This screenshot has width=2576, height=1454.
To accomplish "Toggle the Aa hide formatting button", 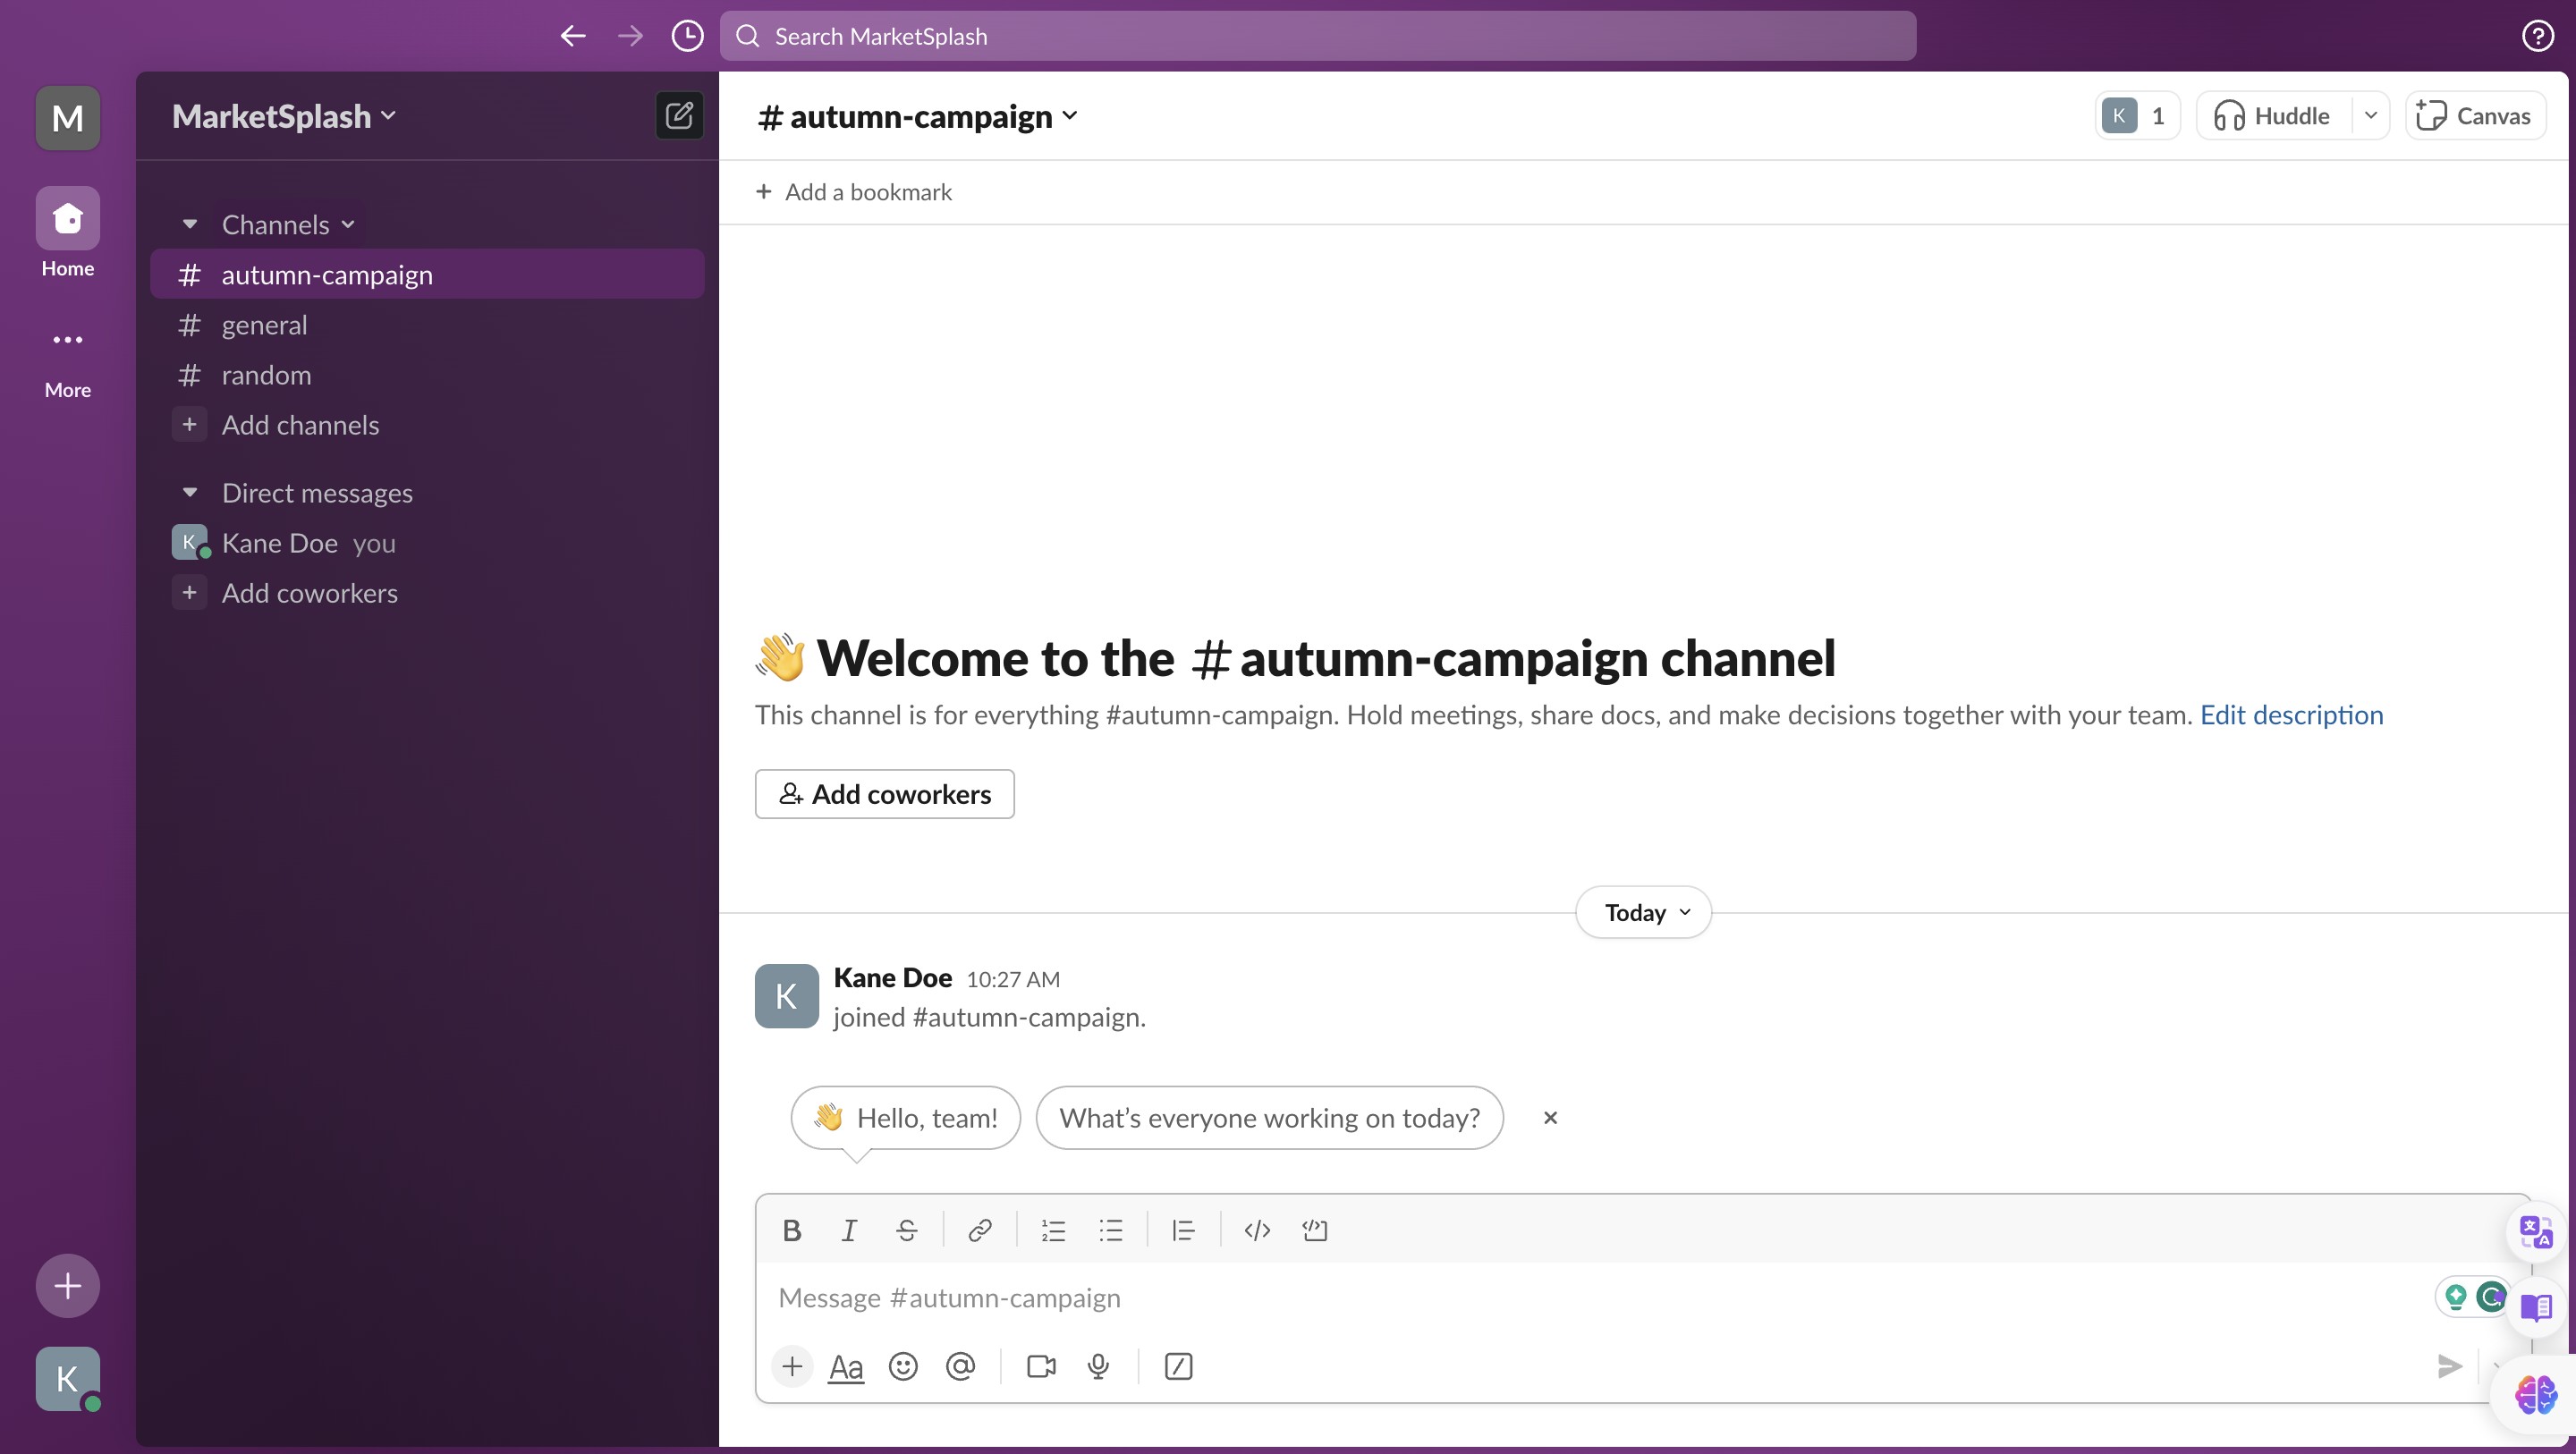I will pyautogui.click(x=845, y=1366).
